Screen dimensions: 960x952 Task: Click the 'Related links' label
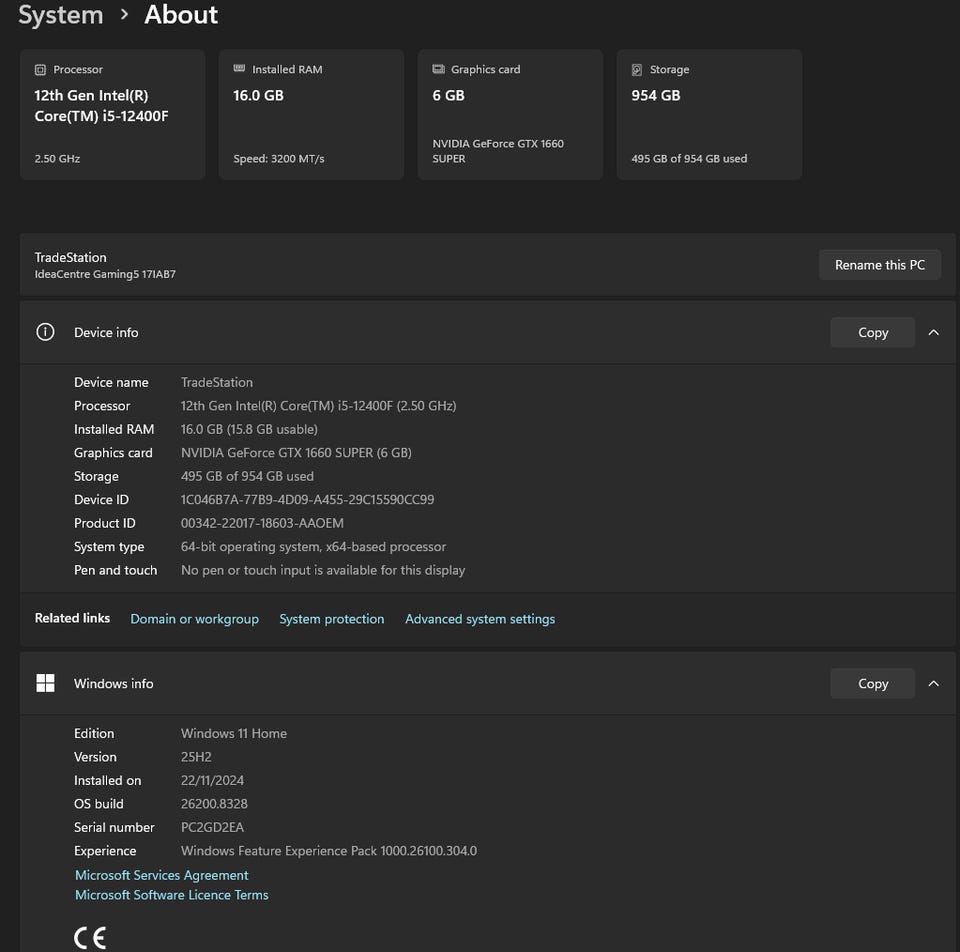(x=72, y=618)
